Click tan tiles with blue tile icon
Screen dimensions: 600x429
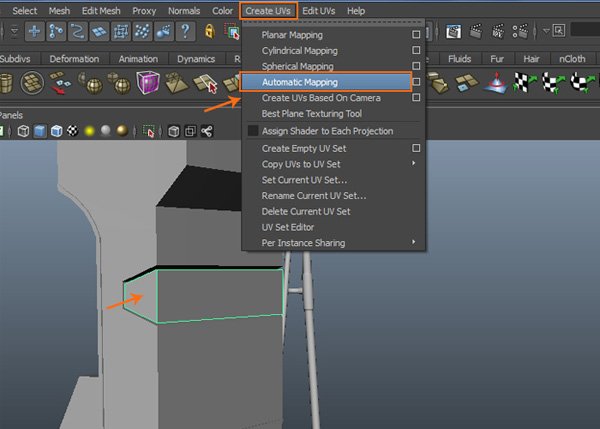point(466,83)
